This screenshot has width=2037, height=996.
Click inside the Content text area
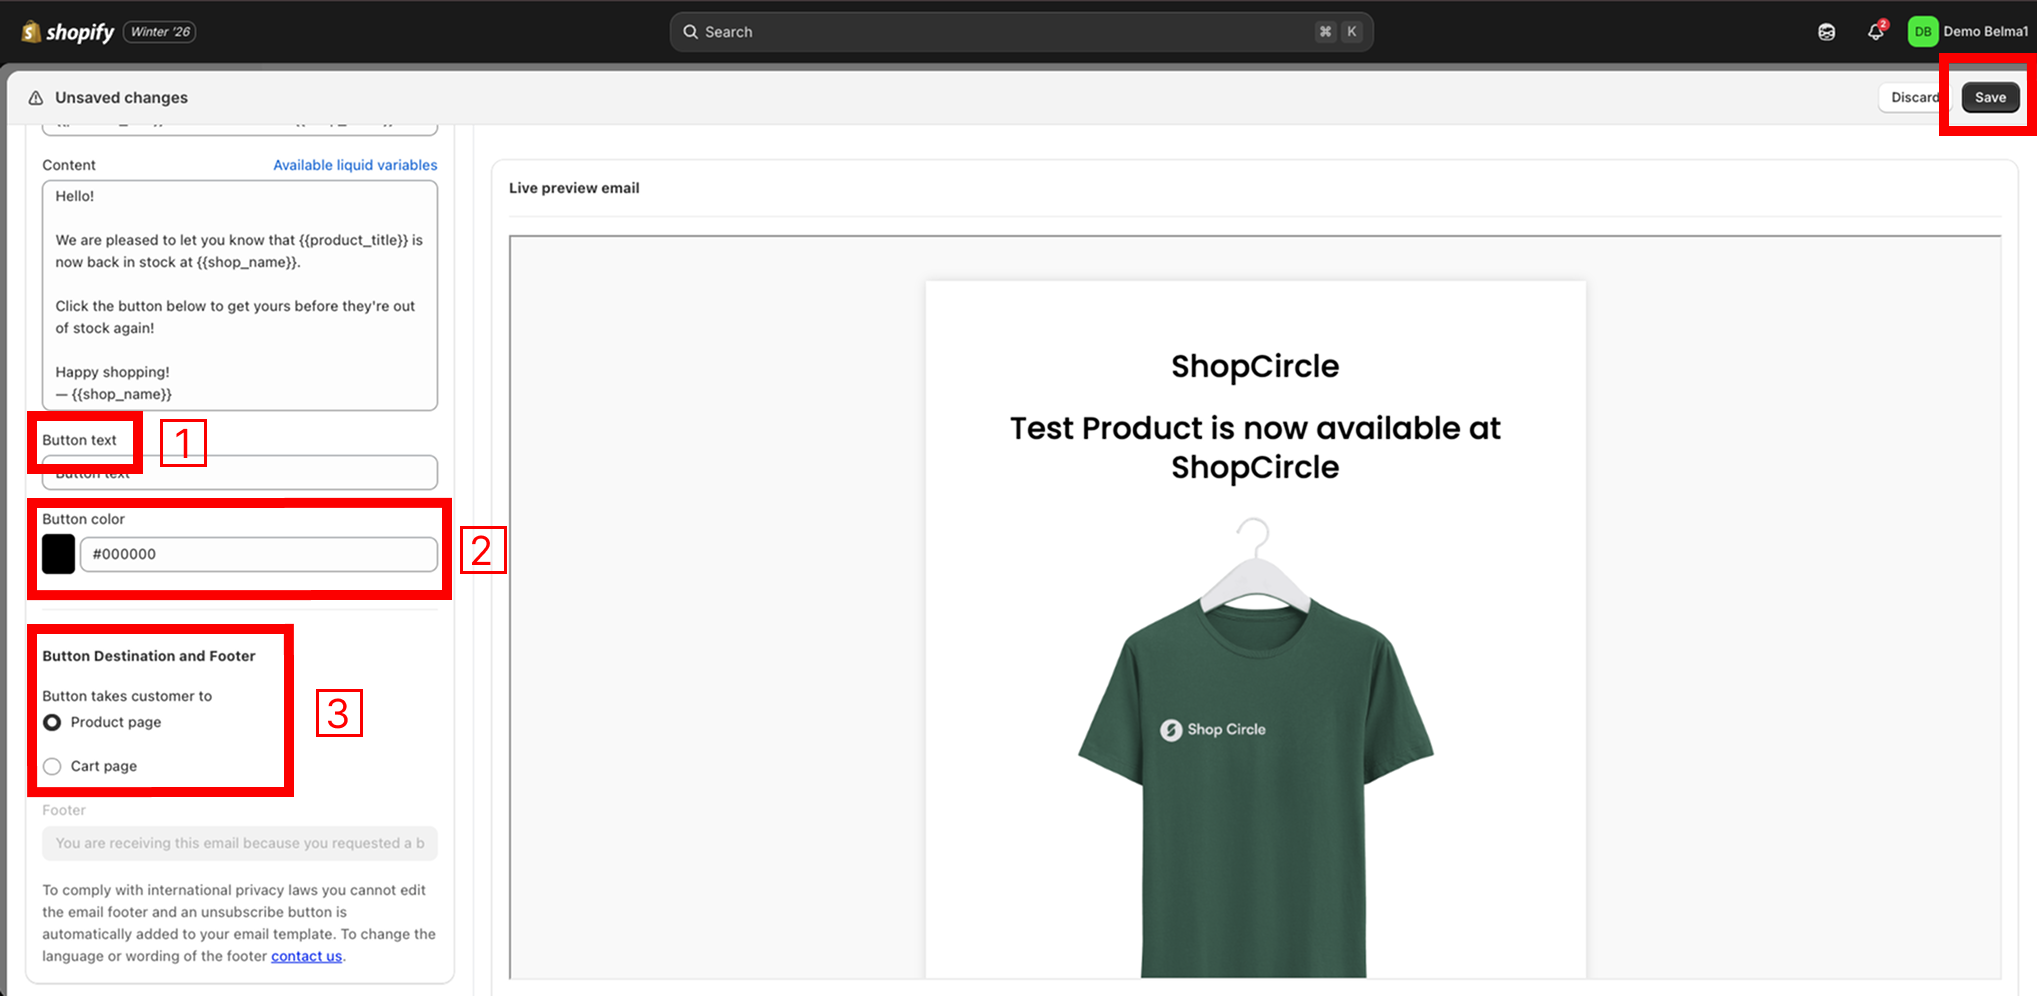(x=240, y=295)
